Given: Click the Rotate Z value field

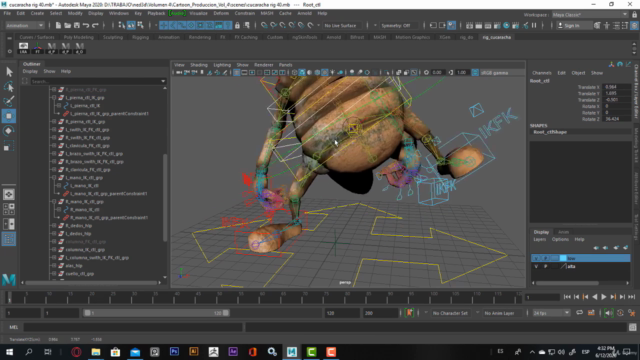Looking at the screenshot, I should click(x=616, y=119).
